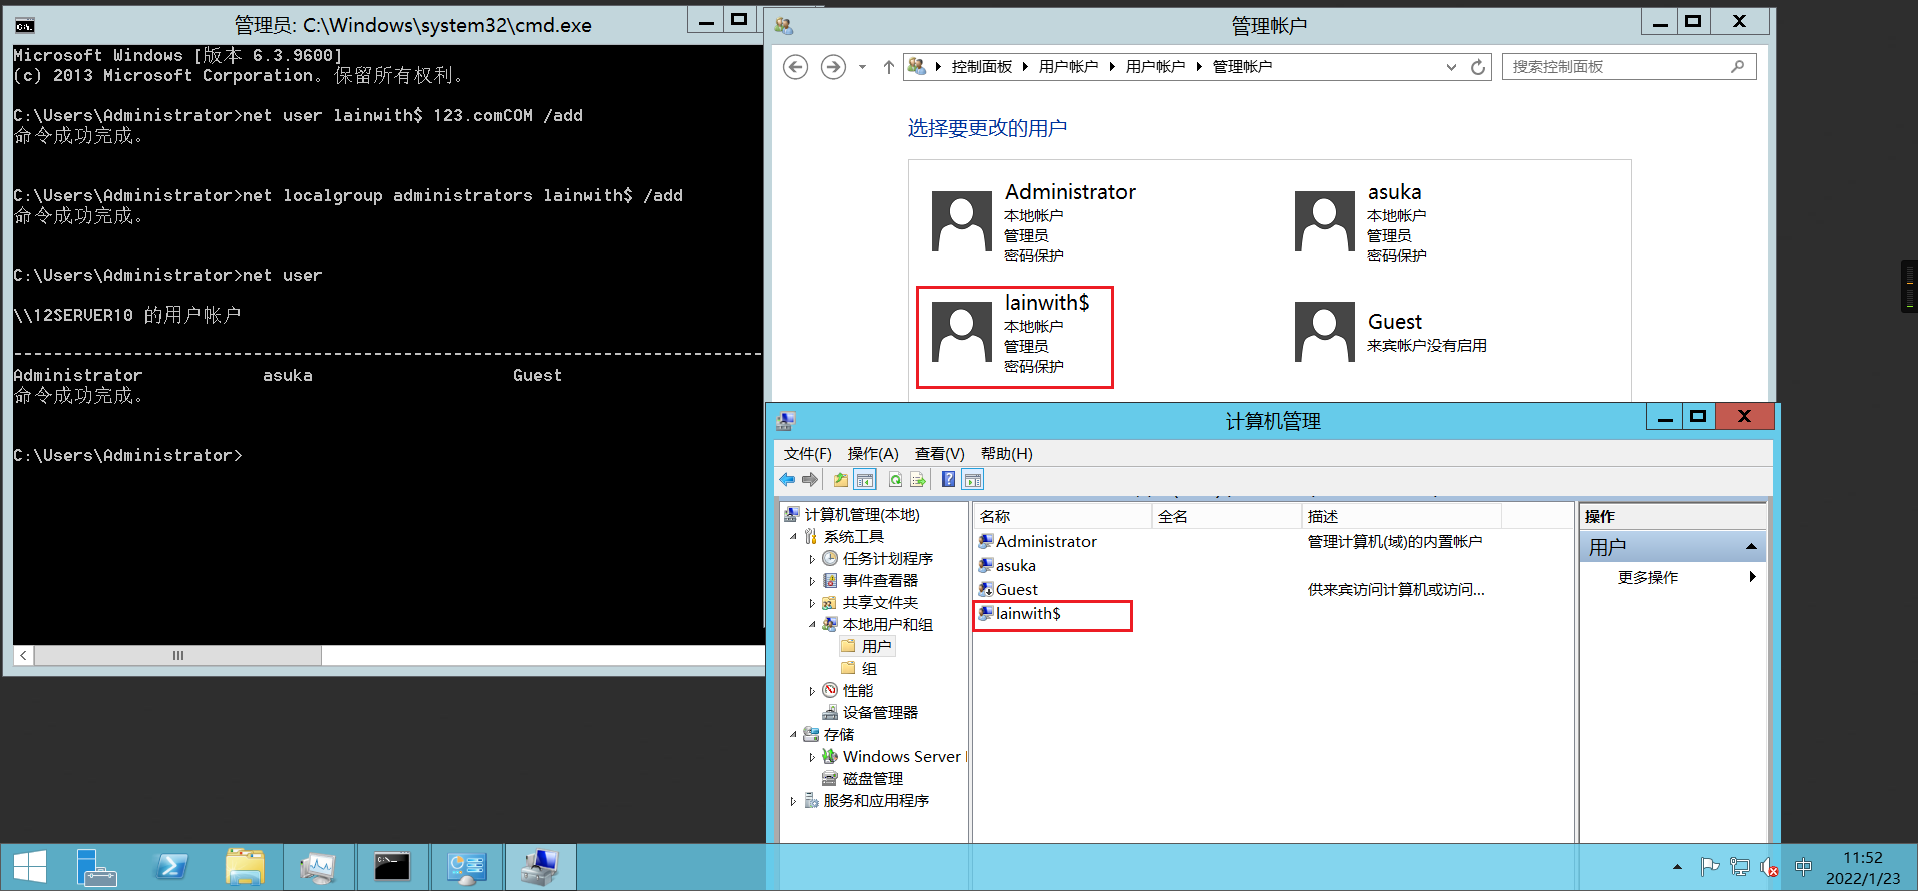Click Up one level icon in Computer Management toolbar
Image resolution: width=1918 pixels, height=891 pixels.
(x=841, y=480)
